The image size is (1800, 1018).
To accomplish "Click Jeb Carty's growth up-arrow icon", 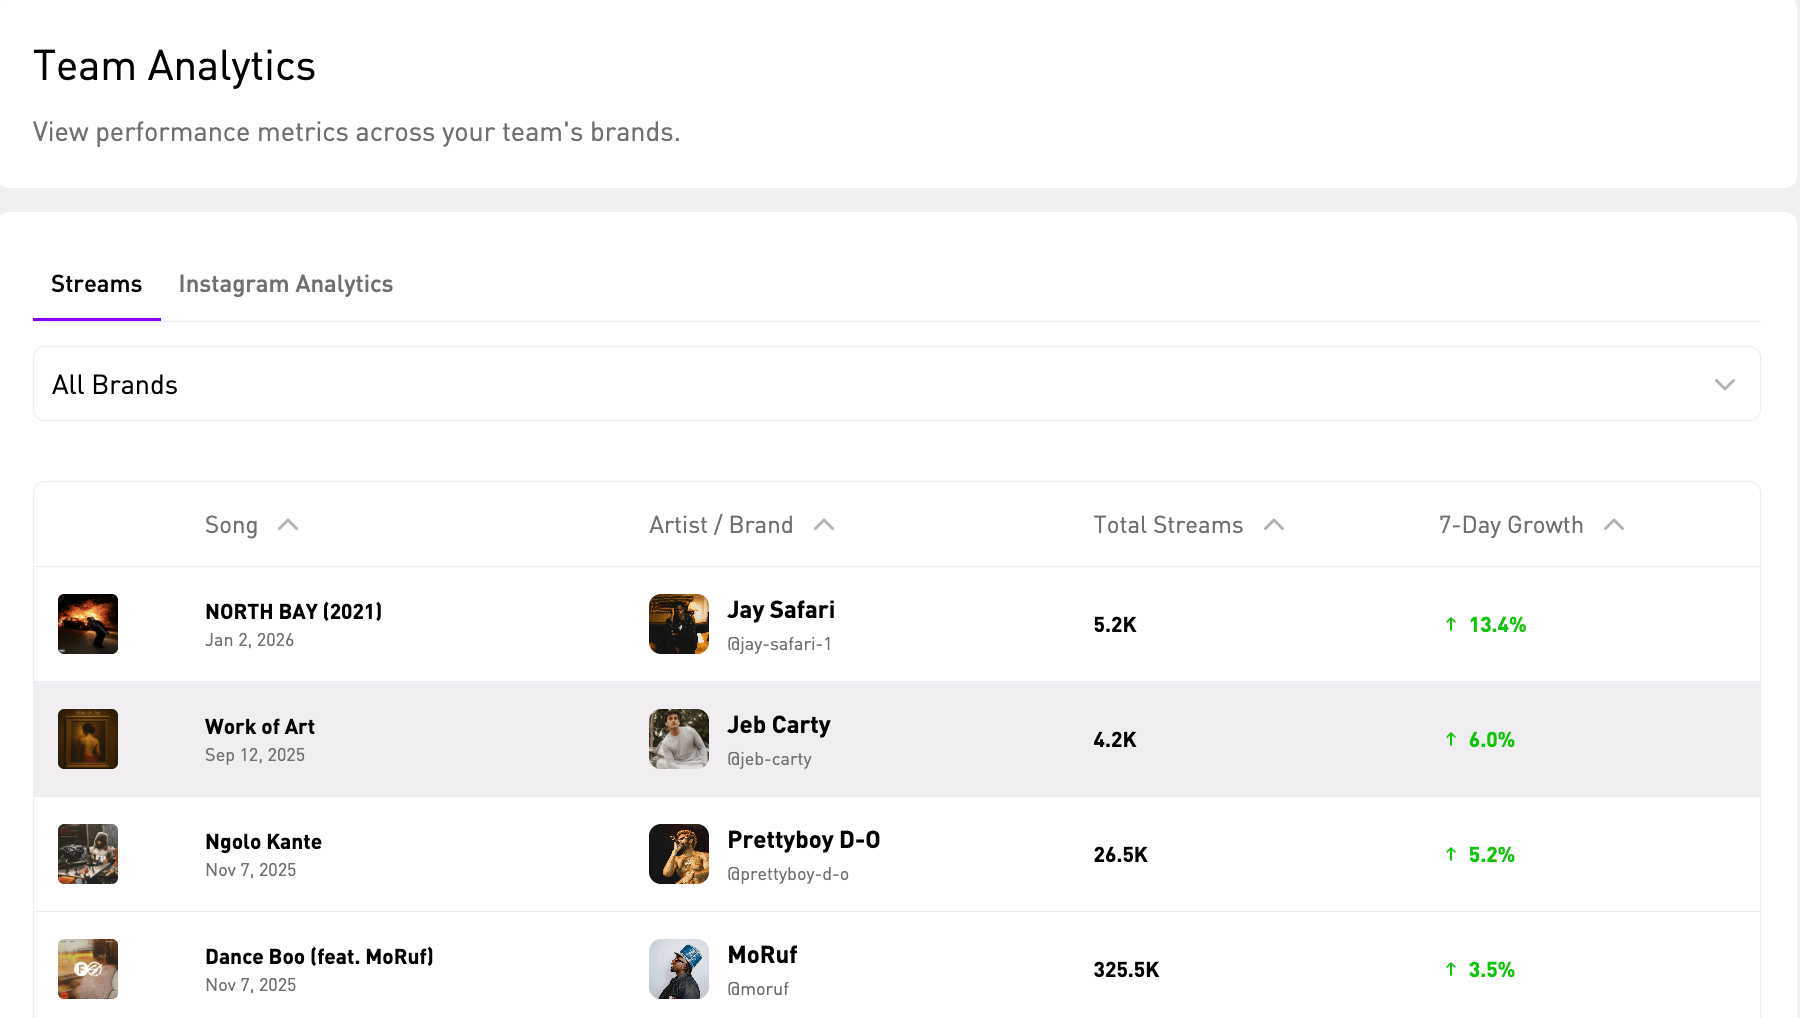I will (1451, 740).
